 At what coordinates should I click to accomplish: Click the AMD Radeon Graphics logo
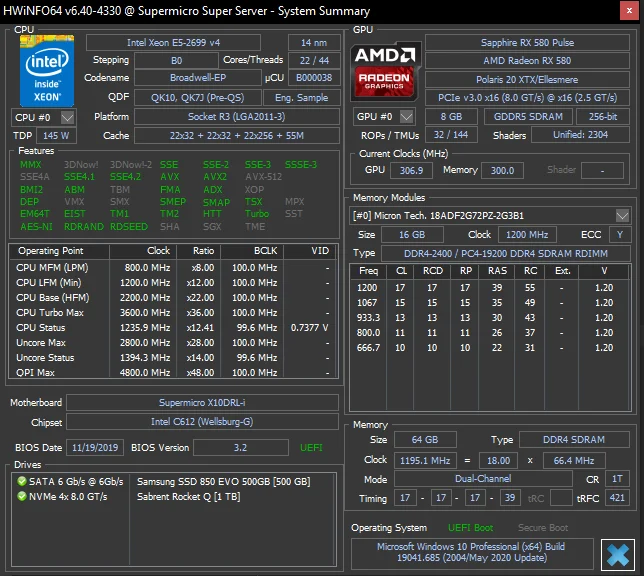pos(385,71)
